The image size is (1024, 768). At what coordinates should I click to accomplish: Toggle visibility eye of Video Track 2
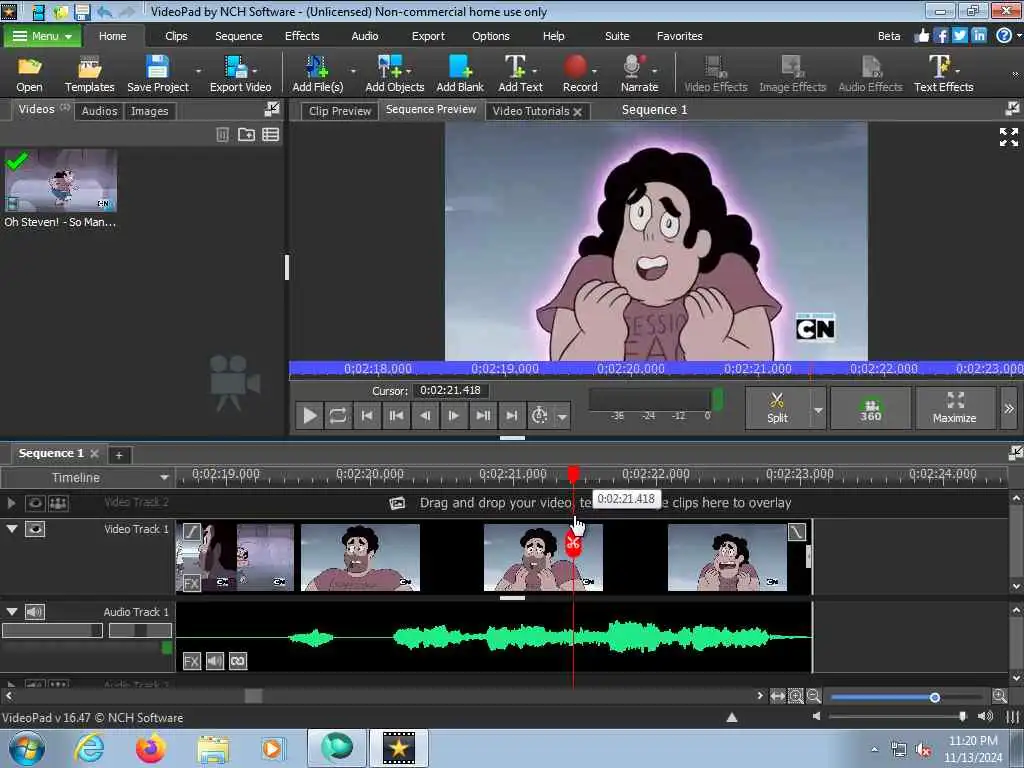[35, 503]
